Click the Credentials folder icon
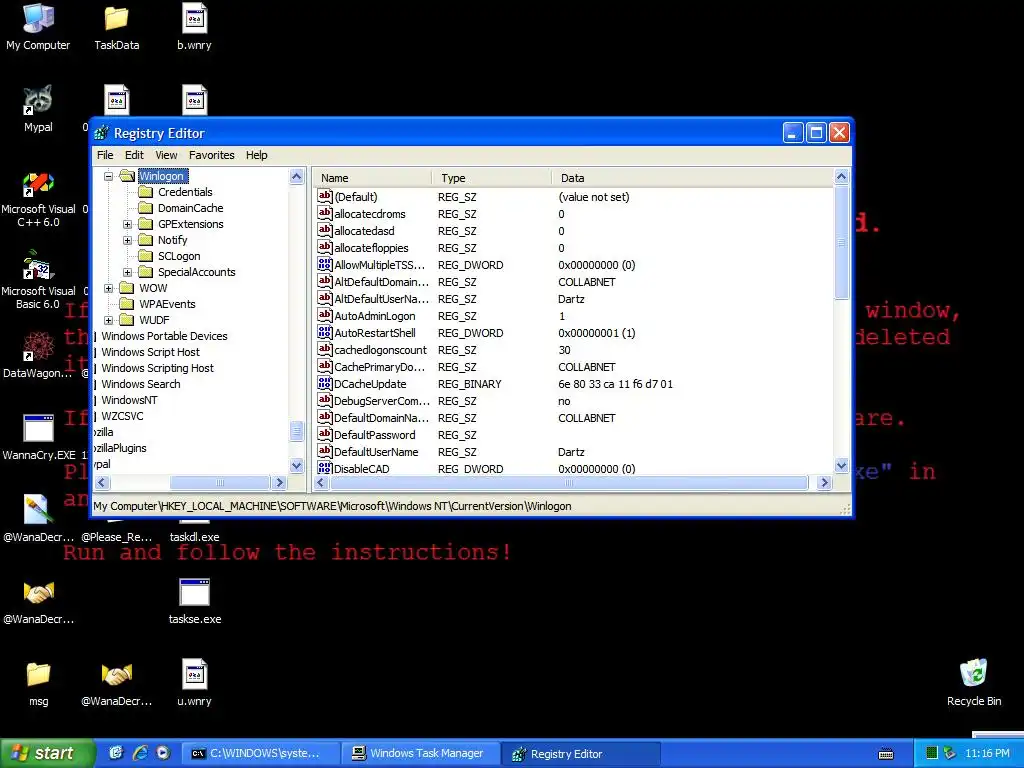Screen dimensions: 1024x768 [x=146, y=192]
